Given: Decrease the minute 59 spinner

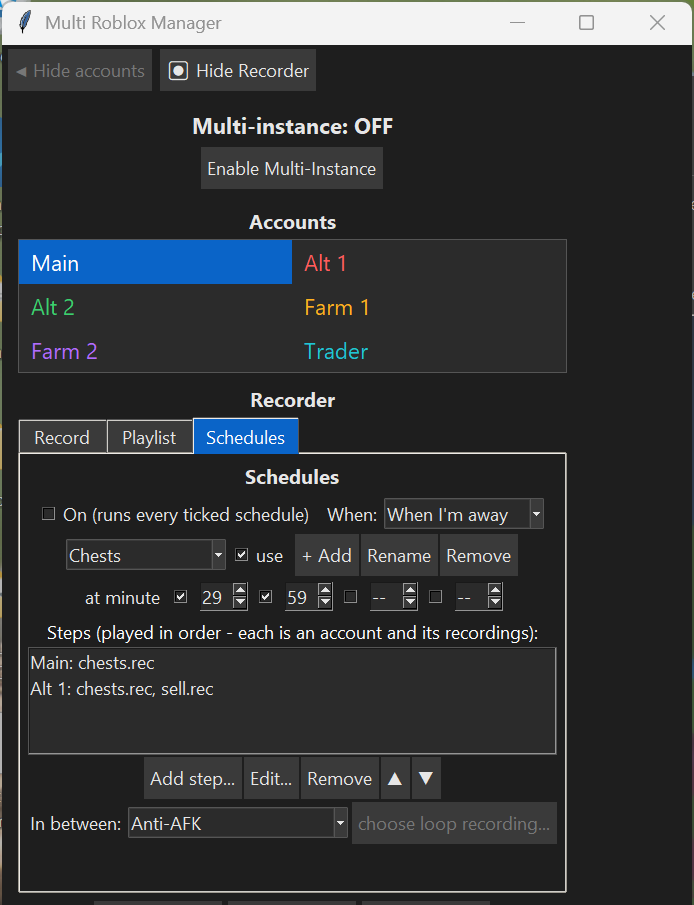Looking at the screenshot, I should pos(325,603).
